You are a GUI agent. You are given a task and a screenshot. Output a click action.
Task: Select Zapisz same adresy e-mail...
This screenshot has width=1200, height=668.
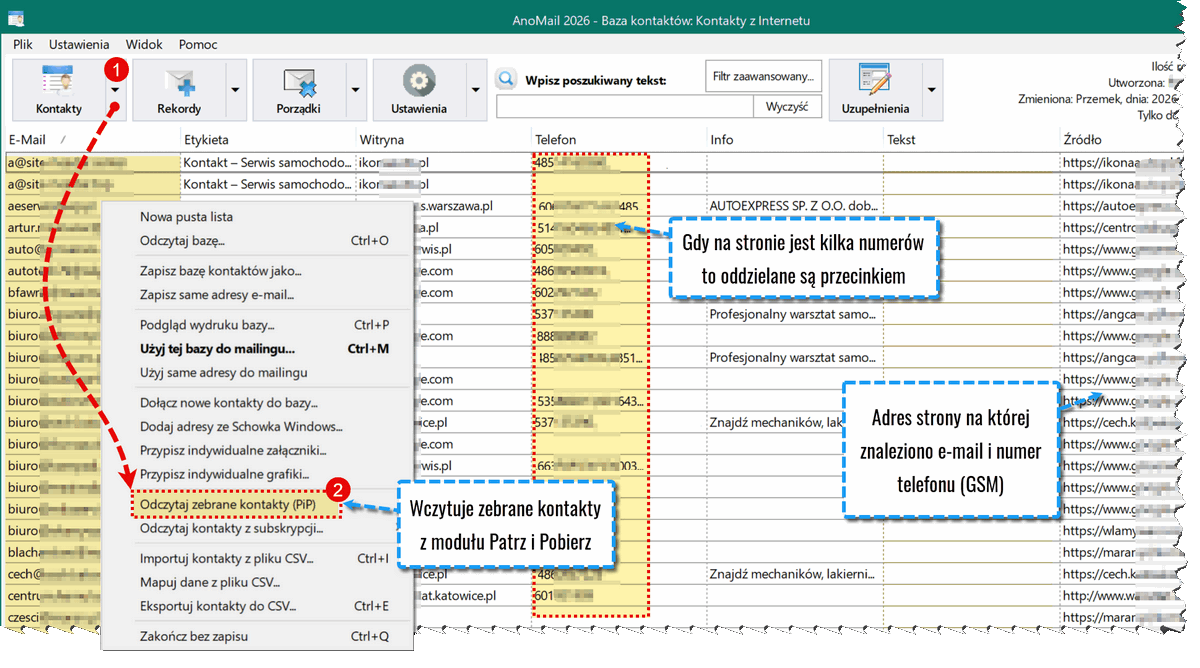point(258,295)
